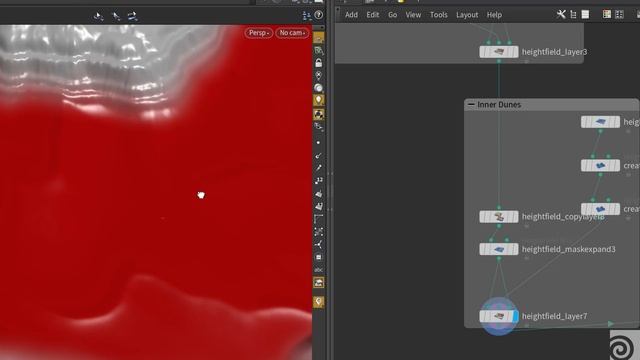Image resolution: width=640 pixels, height=360 pixels.
Task: Open the No cam camera dropdown
Action: point(292,33)
